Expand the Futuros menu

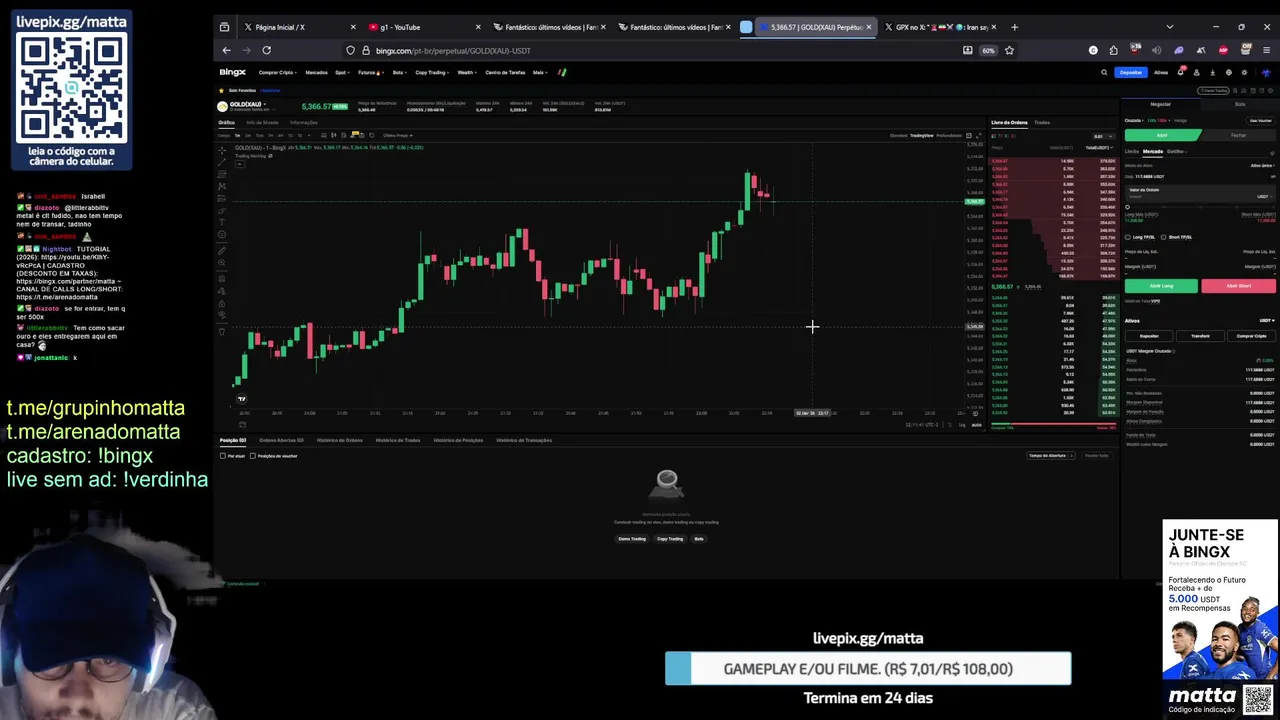[x=371, y=72]
